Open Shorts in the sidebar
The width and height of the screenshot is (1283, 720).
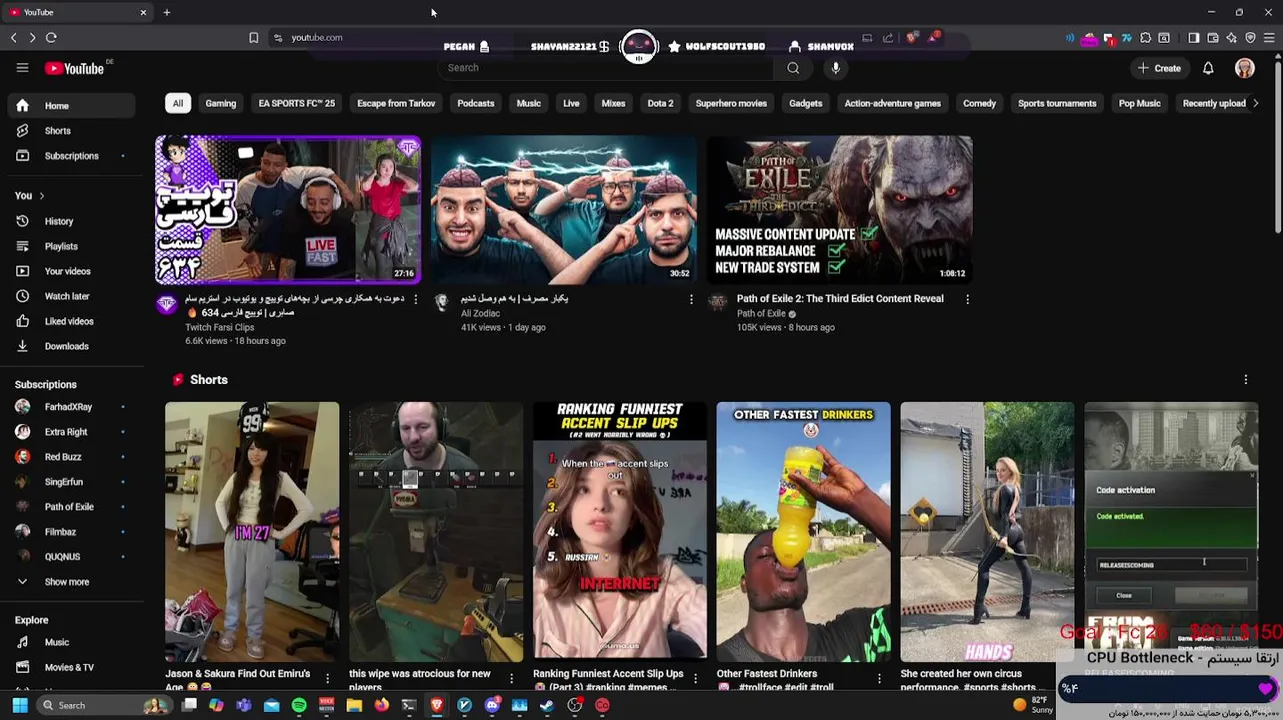point(71,131)
